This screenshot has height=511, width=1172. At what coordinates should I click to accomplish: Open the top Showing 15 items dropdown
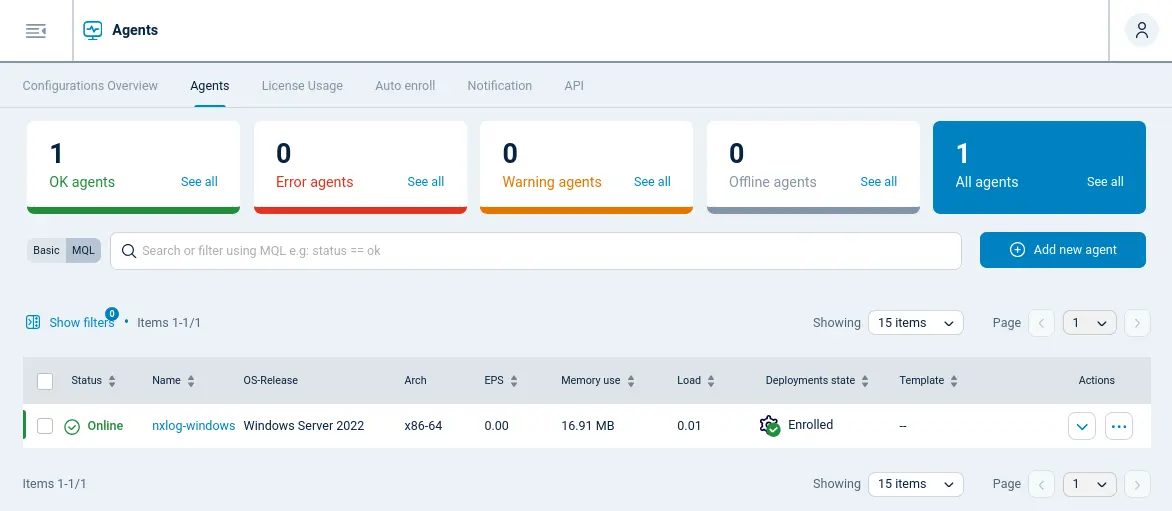915,323
